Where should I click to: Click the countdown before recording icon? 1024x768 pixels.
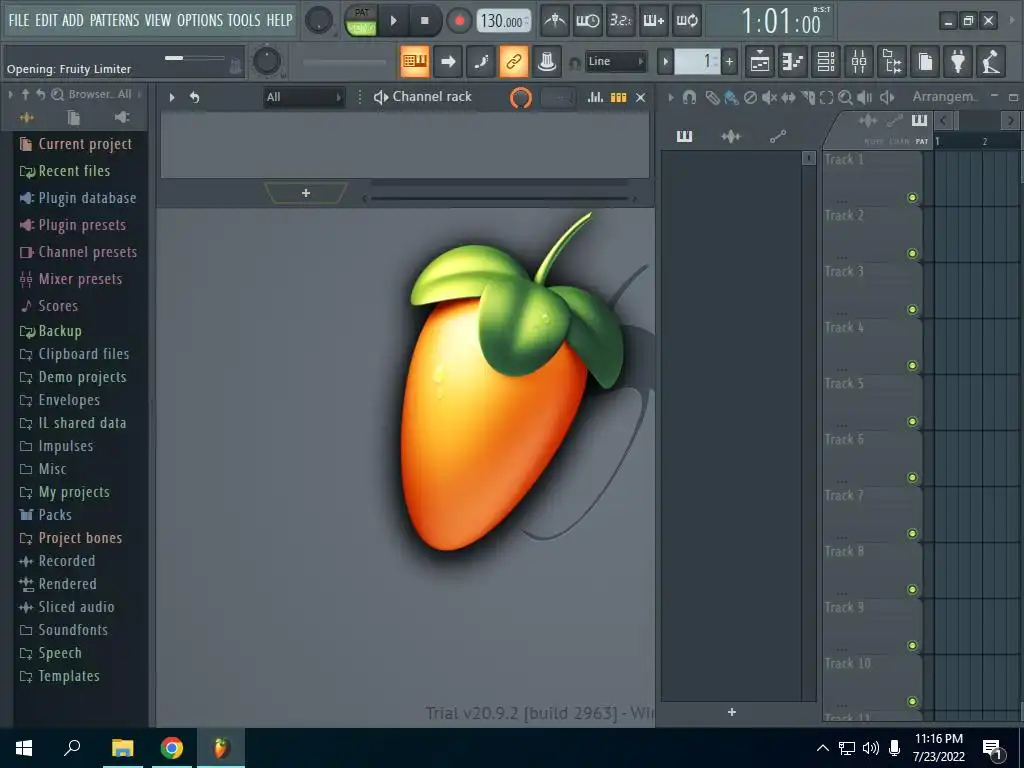point(620,21)
